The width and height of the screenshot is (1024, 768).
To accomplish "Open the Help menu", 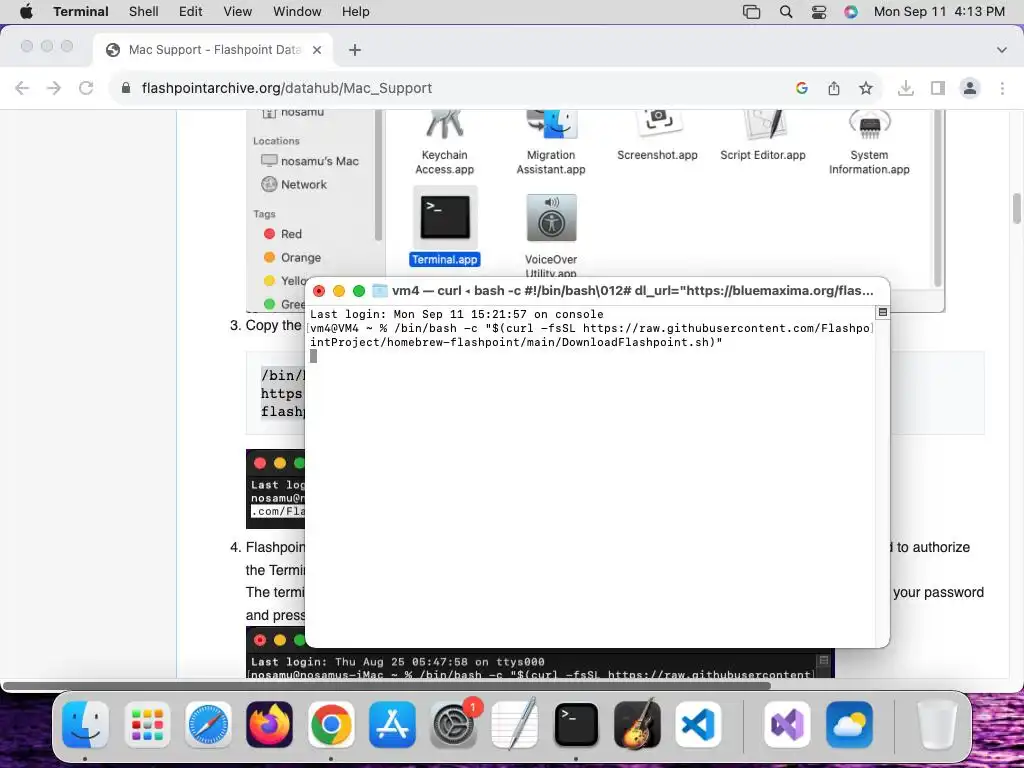I will point(356,12).
